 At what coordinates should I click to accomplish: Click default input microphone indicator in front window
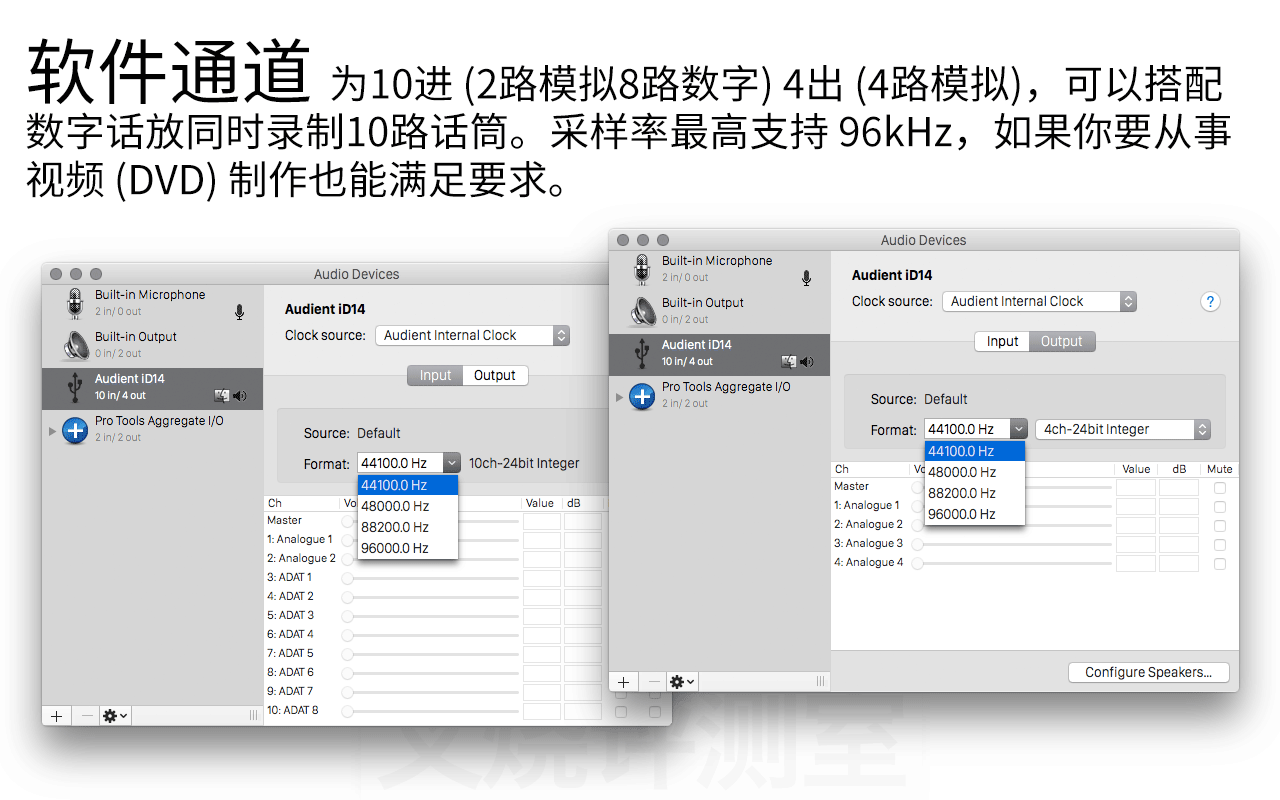click(x=806, y=278)
